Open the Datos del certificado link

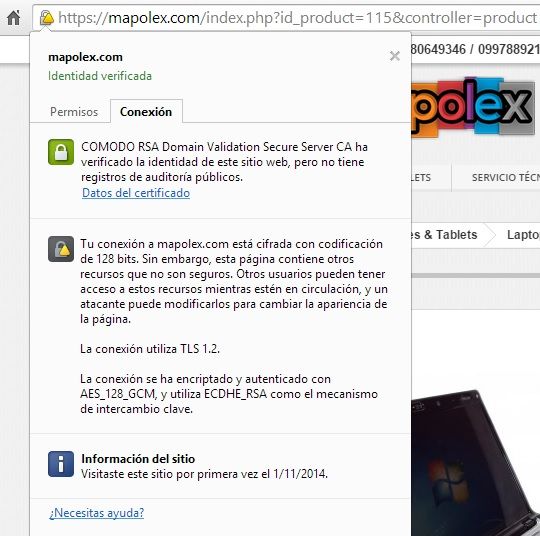tap(136, 193)
